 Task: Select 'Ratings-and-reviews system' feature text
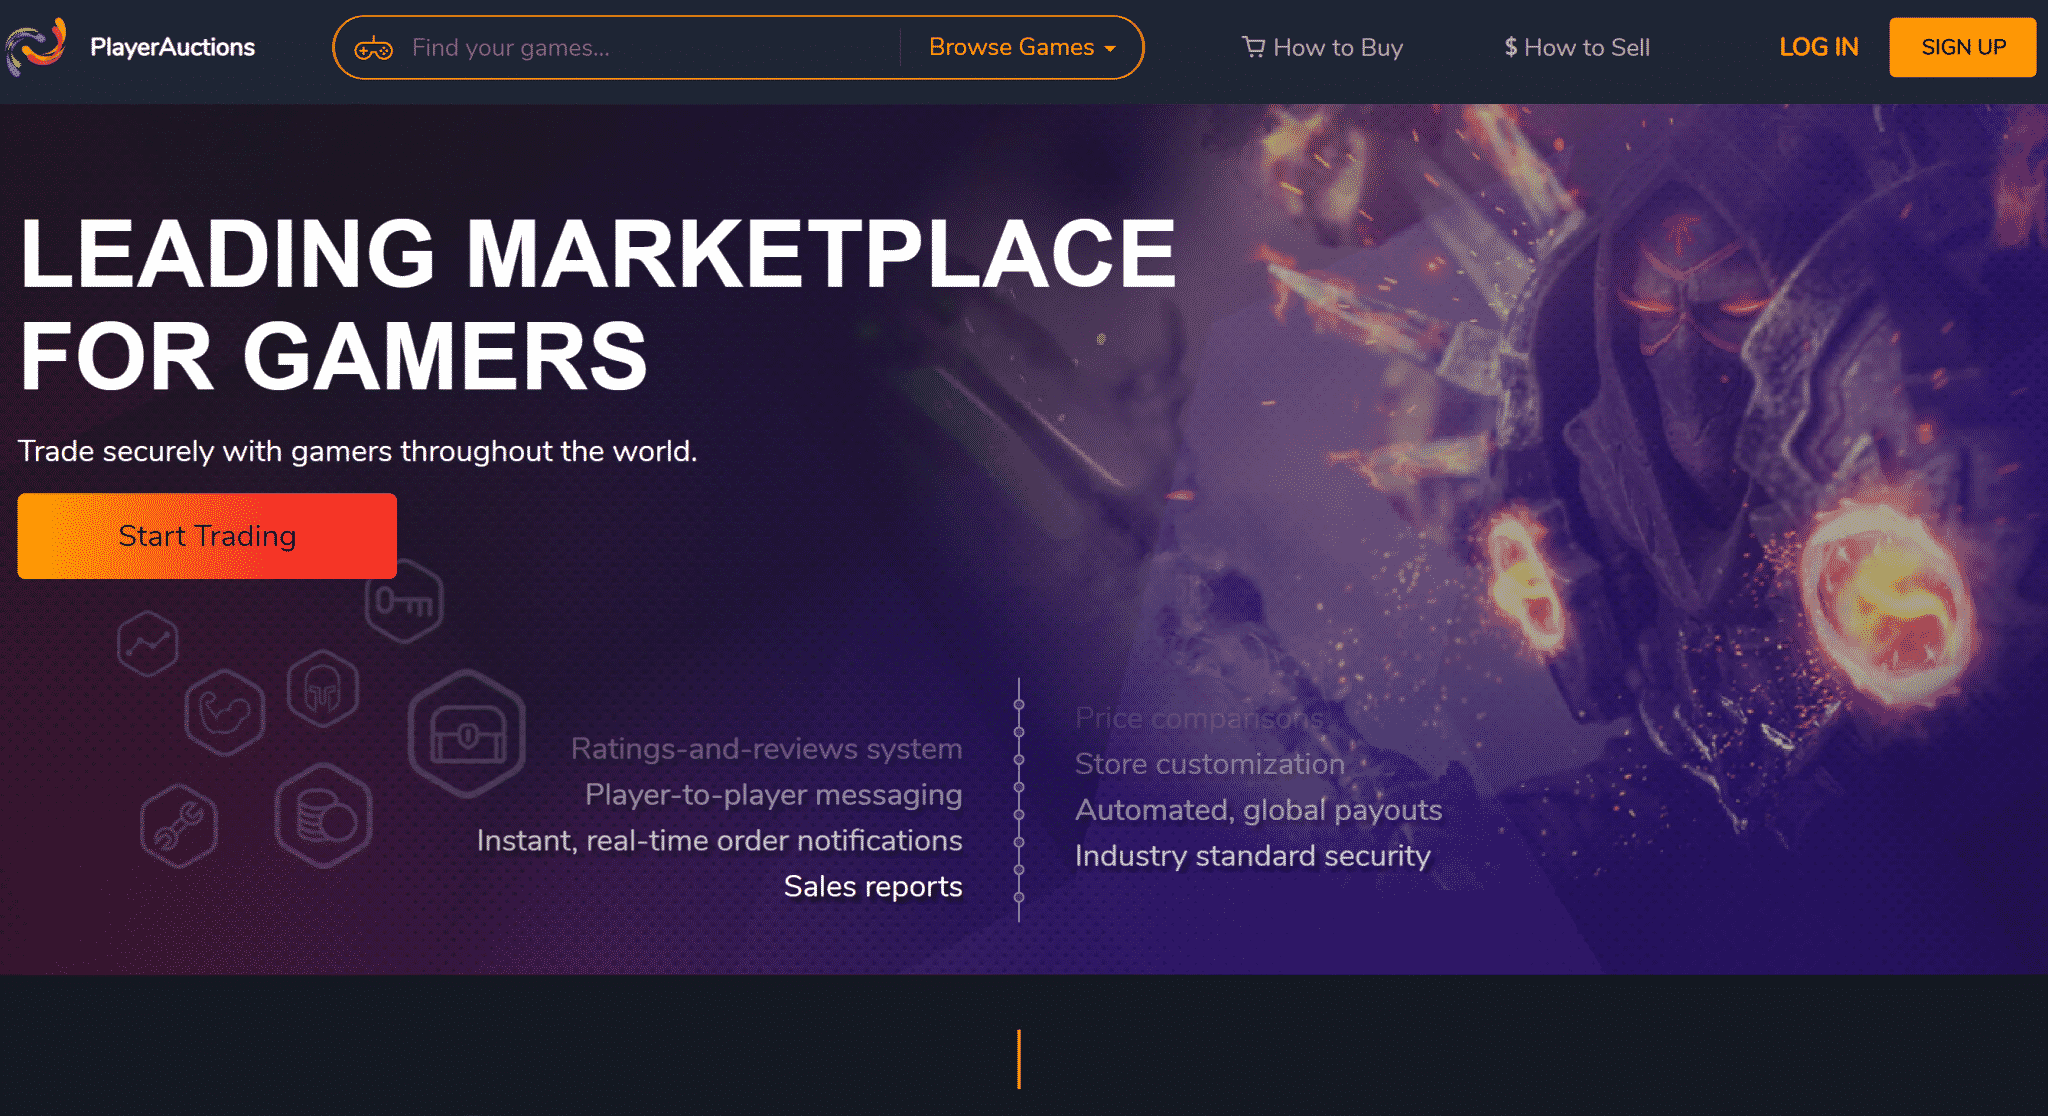[766, 749]
